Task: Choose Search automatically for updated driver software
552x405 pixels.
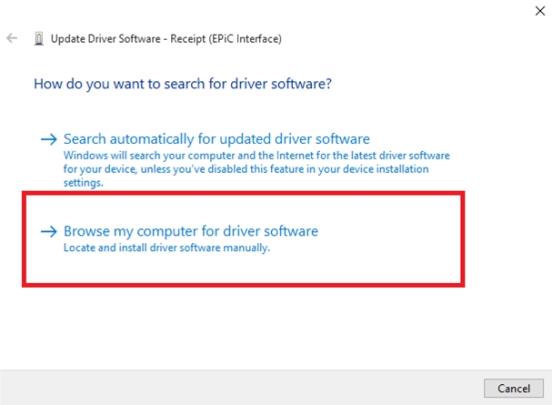Action: pyautogui.click(x=217, y=139)
